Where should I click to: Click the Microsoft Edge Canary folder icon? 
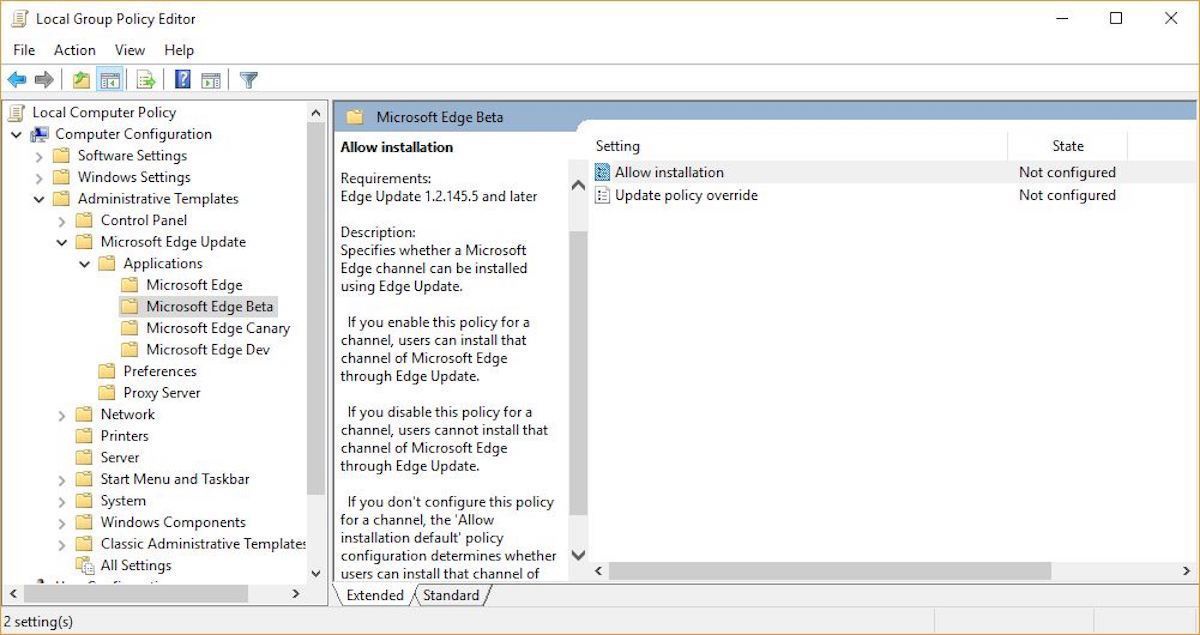click(129, 328)
